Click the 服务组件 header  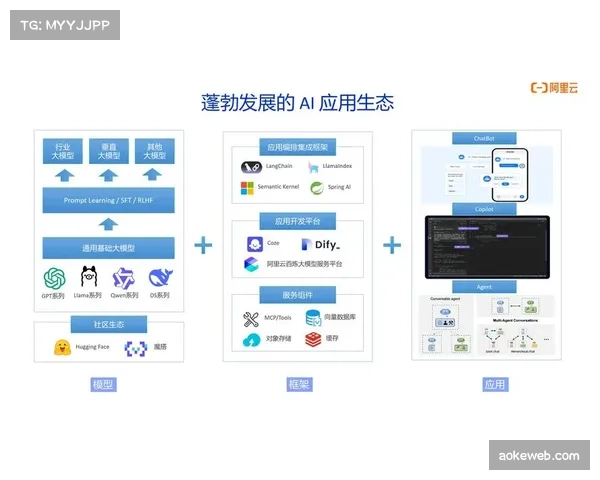(x=298, y=295)
